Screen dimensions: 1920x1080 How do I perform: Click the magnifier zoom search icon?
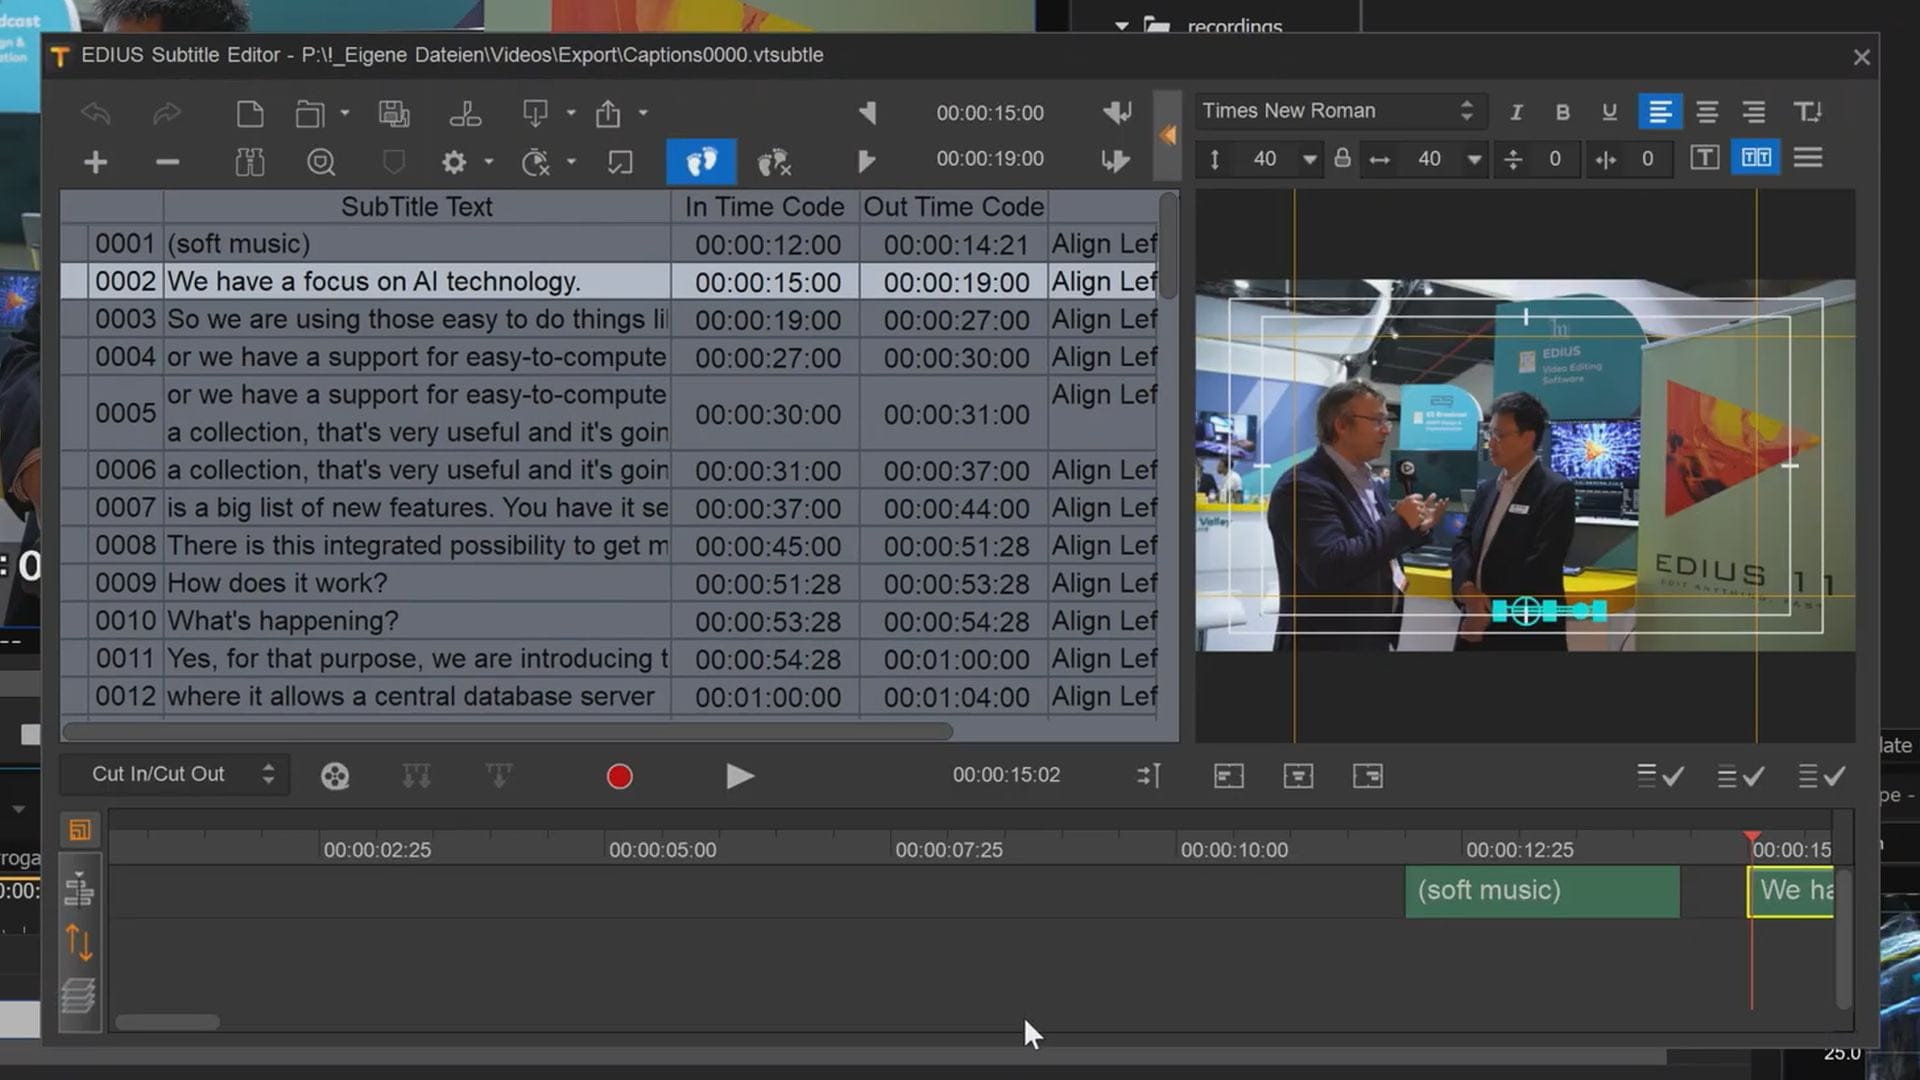pyautogui.click(x=320, y=162)
